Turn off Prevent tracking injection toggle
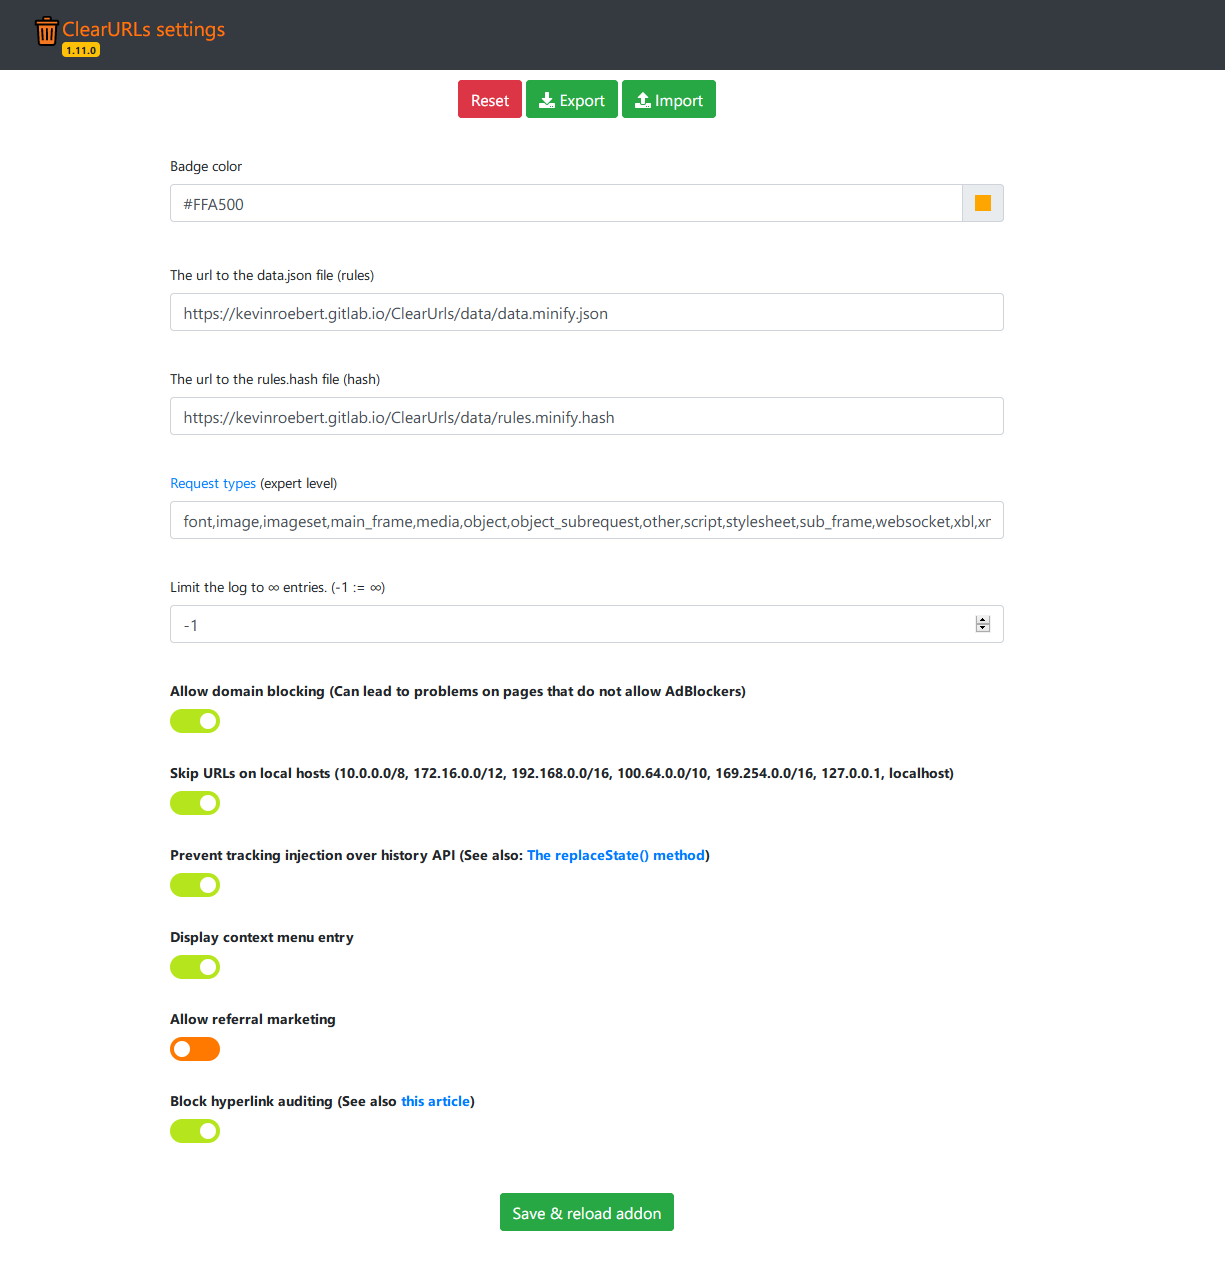This screenshot has height=1265, width=1225. click(x=195, y=885)
